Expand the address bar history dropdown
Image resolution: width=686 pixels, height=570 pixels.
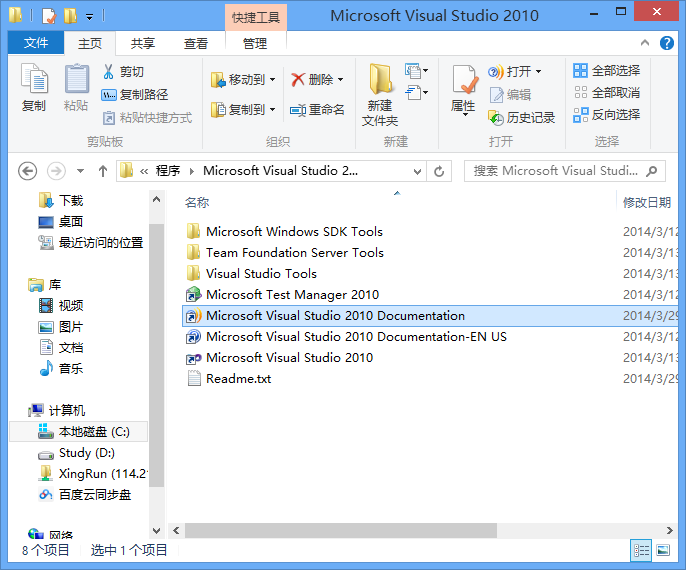[417, 171]
